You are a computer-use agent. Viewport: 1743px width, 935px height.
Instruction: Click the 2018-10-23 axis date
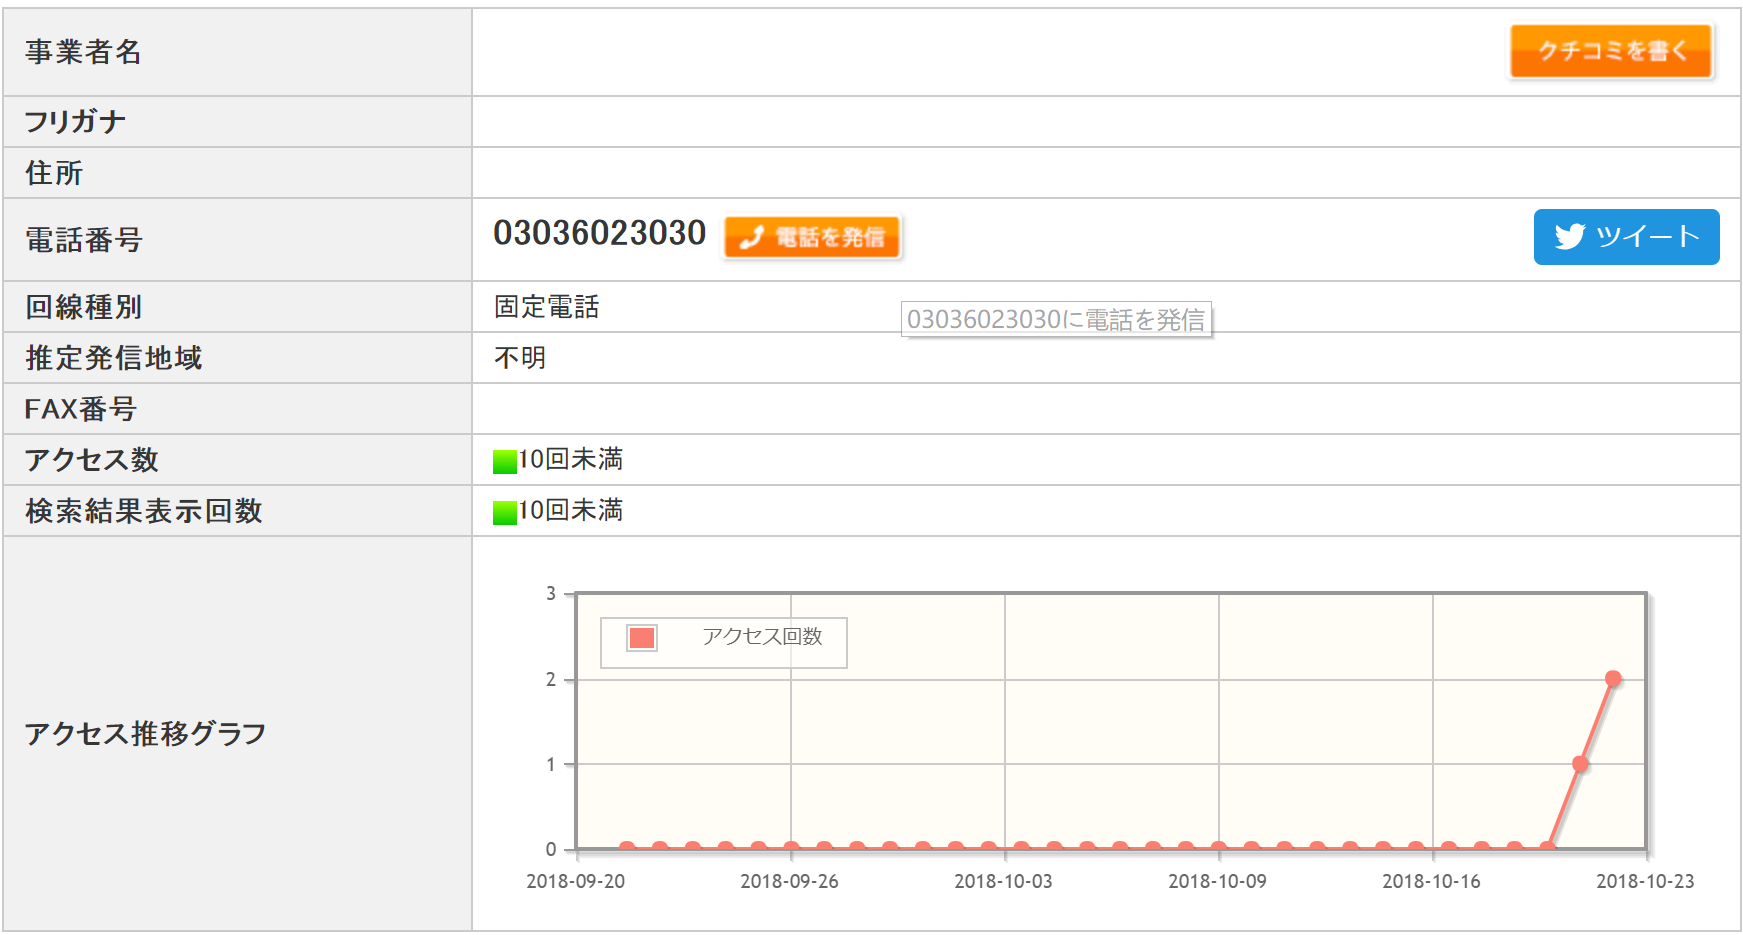click(1646, 881)
